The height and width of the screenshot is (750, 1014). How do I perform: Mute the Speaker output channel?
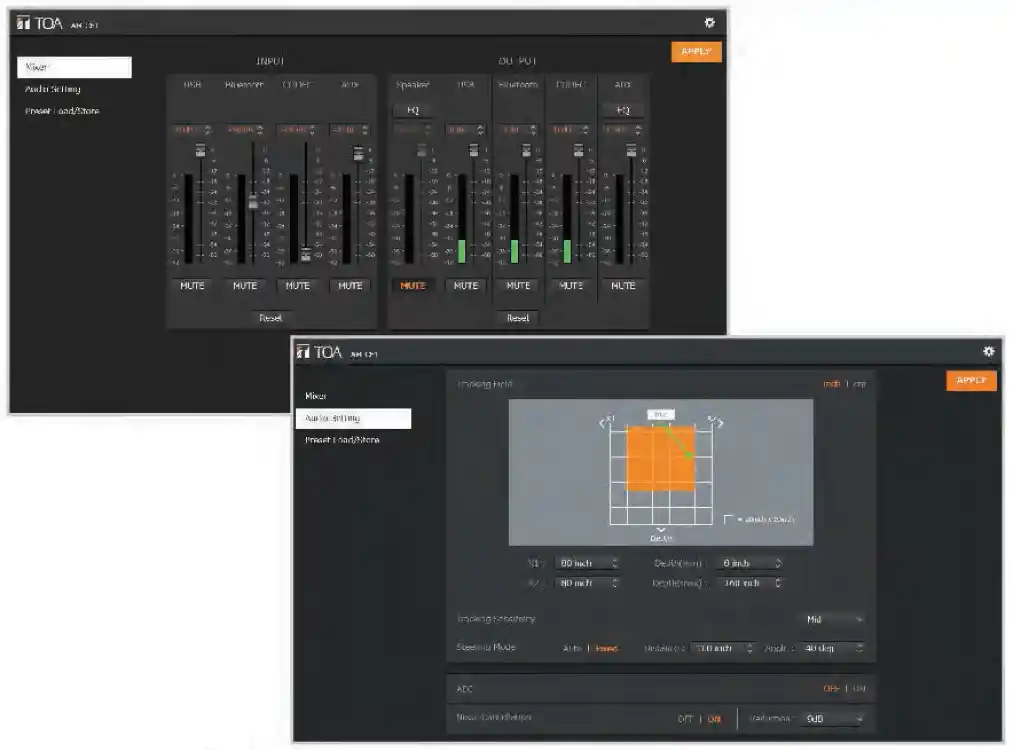point(413,286)
